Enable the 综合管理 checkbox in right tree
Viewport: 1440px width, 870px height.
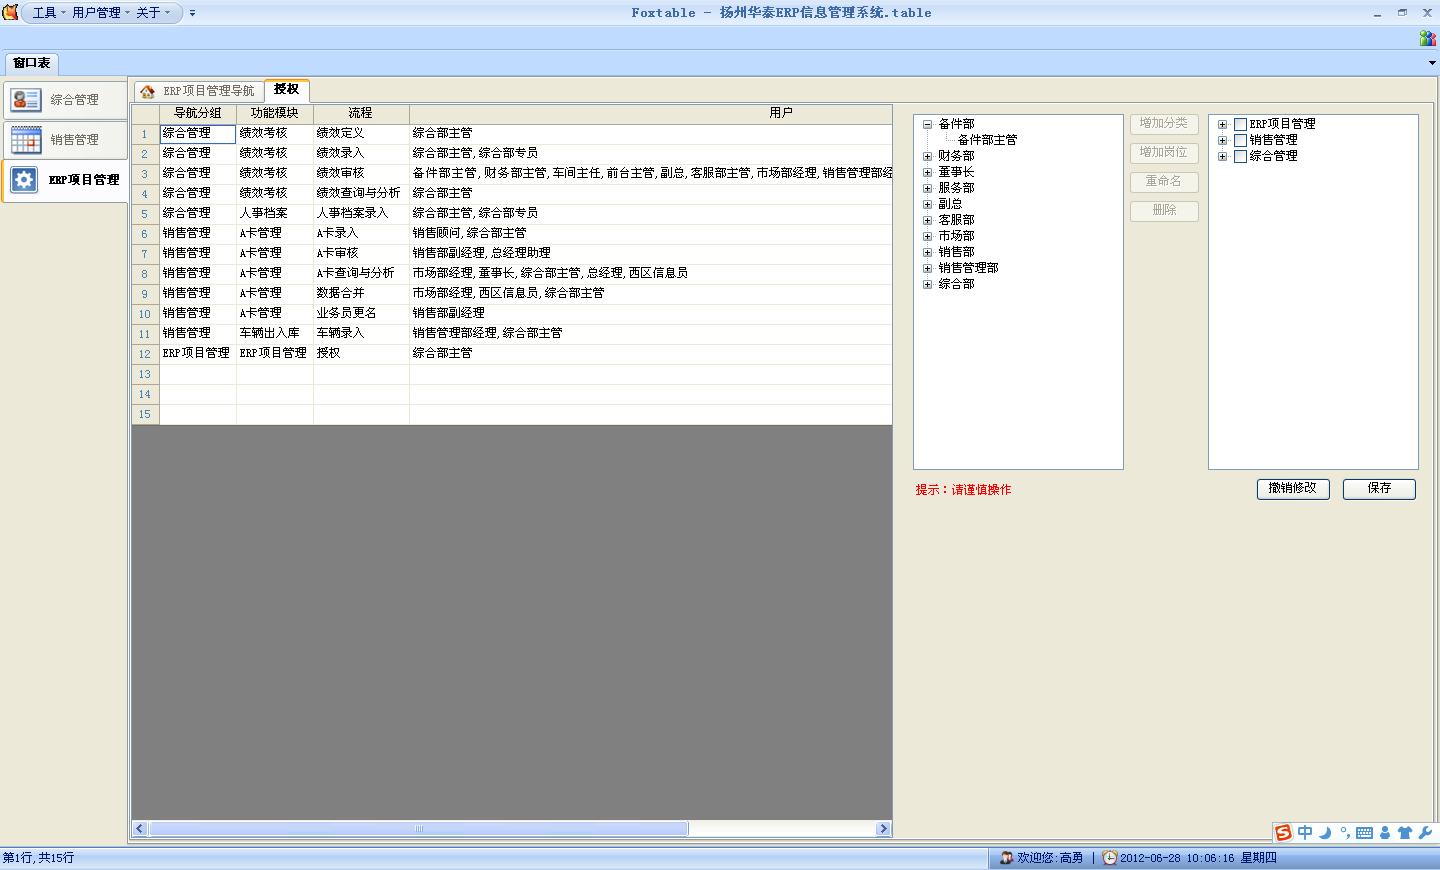click(1240, 157)
